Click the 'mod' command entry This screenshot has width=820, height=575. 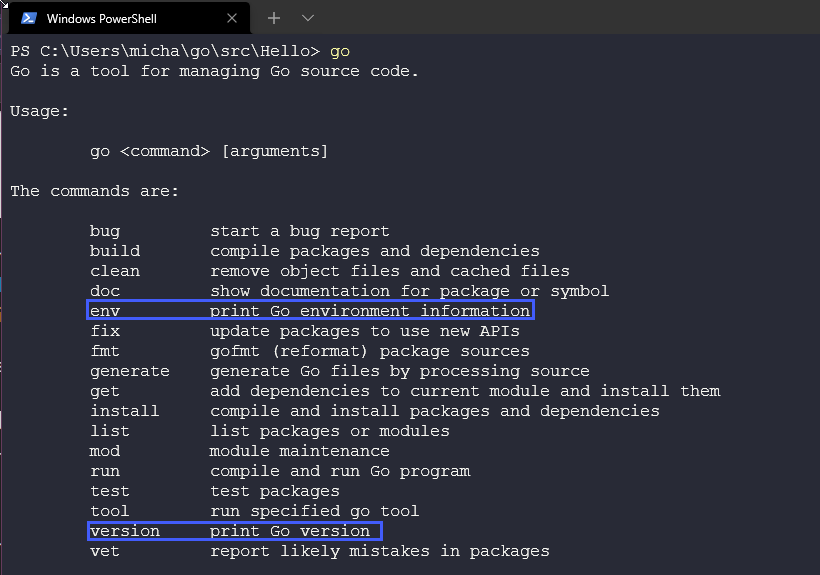coord(105,451)
